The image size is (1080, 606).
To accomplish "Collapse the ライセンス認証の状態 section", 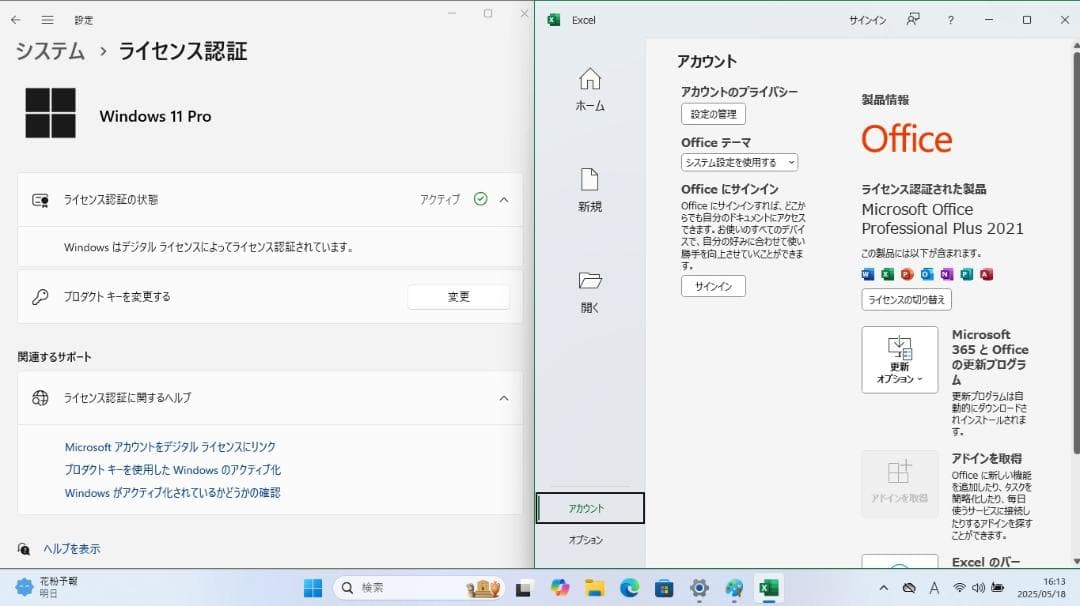I will tap(504, 199).
